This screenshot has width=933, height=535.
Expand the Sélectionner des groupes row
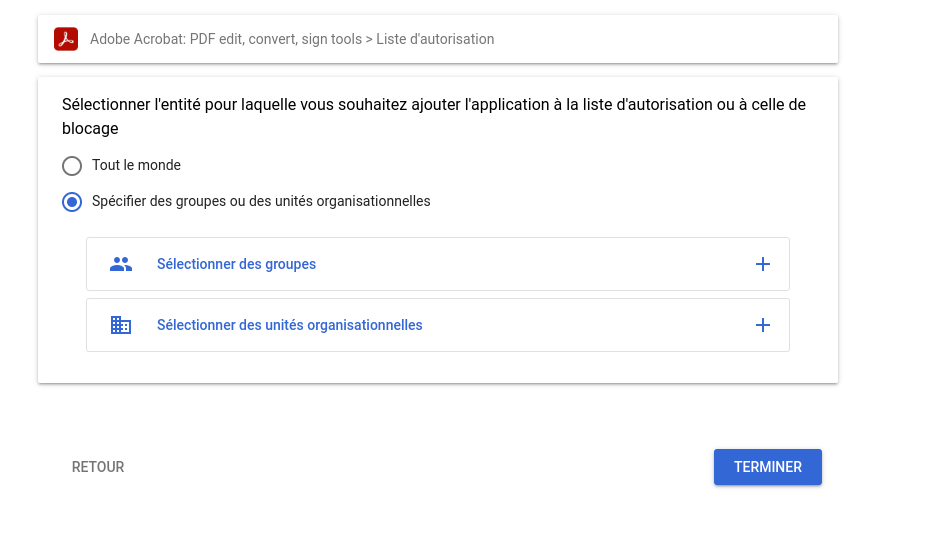438,264
